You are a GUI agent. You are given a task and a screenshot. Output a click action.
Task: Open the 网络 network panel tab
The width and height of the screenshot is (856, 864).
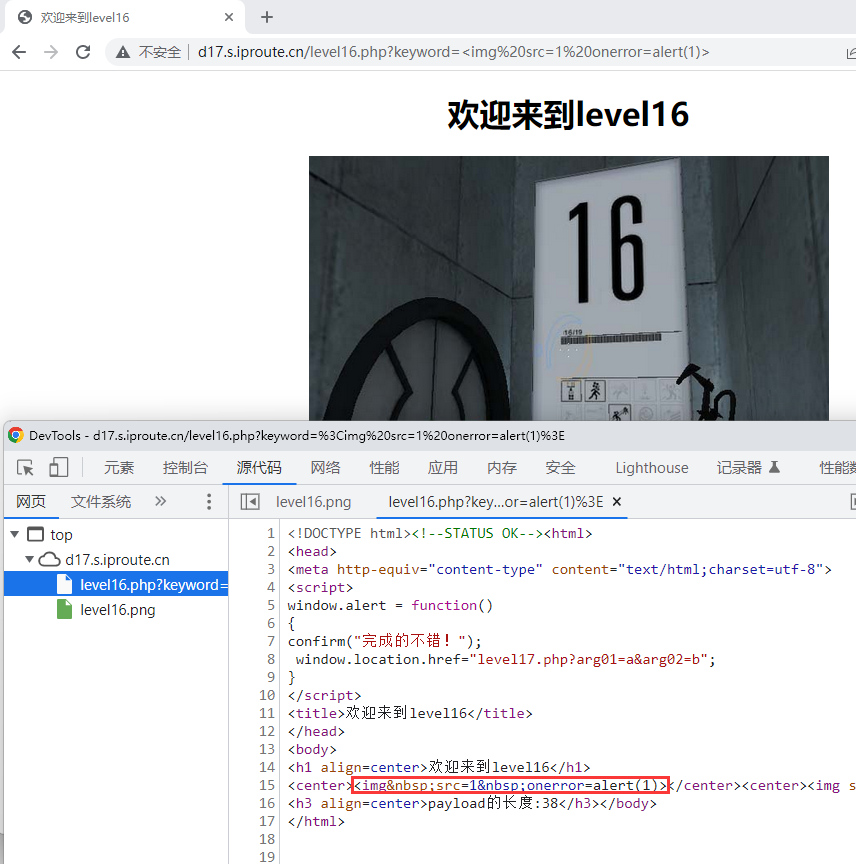[x=326, y=468]
